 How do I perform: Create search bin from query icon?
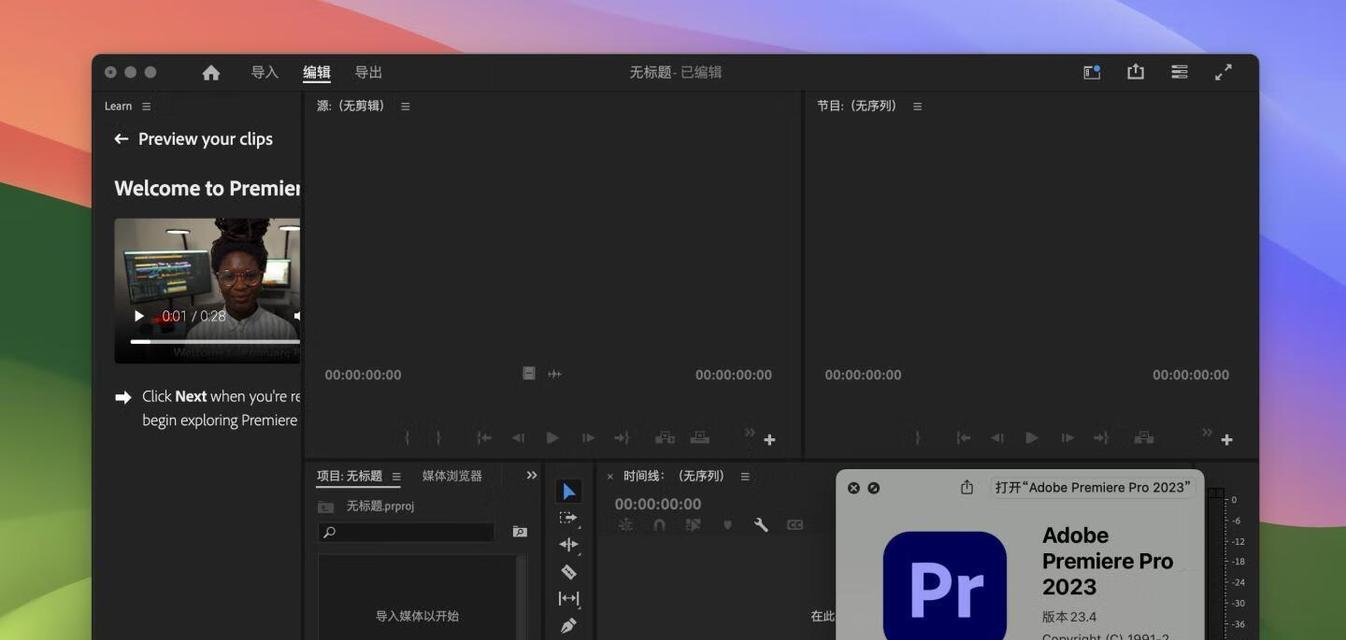(520, 532)
